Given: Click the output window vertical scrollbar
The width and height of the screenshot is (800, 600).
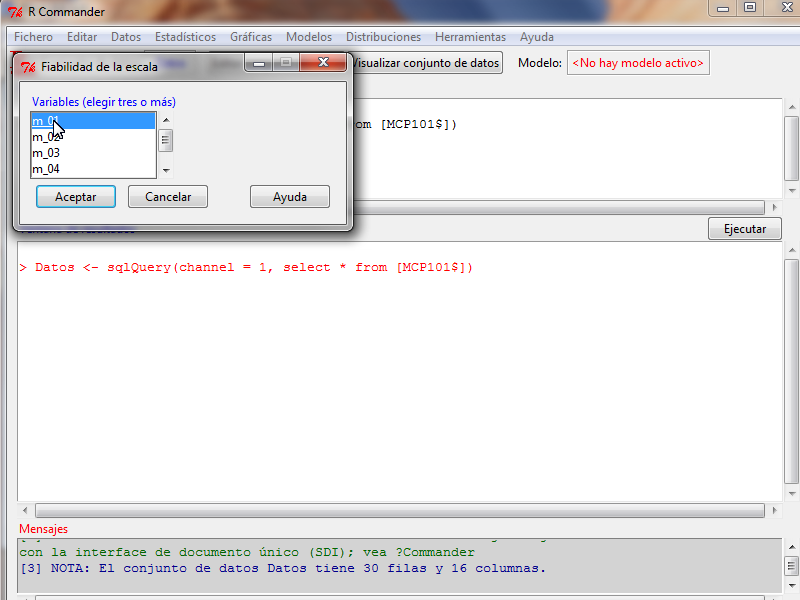Looking at the screenshot, I should coord(791,370).
